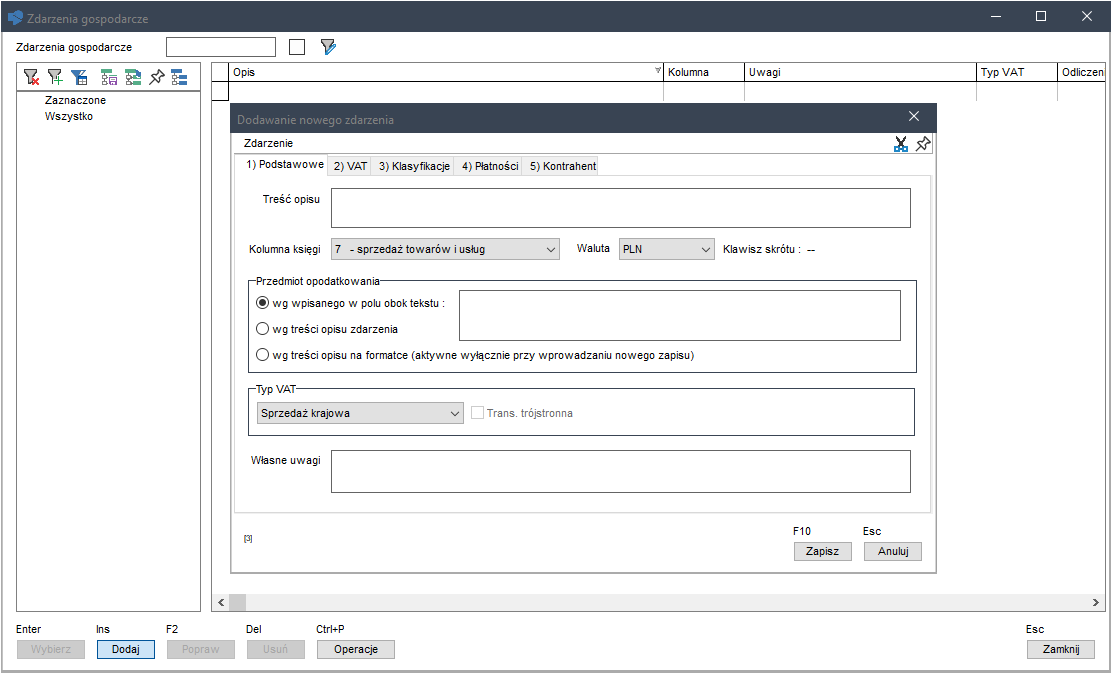Click the grayed Usuń button
Image resolution: width=1112 pixels, height=673 pixels.
point(276,649)
